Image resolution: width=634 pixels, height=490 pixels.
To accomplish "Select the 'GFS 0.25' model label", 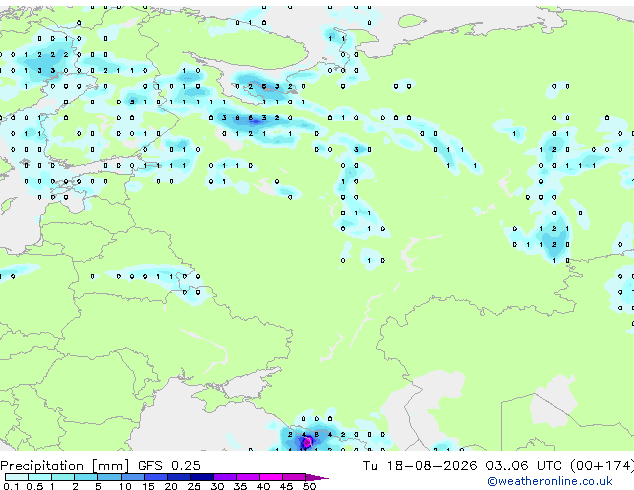I will click(169, 466).
